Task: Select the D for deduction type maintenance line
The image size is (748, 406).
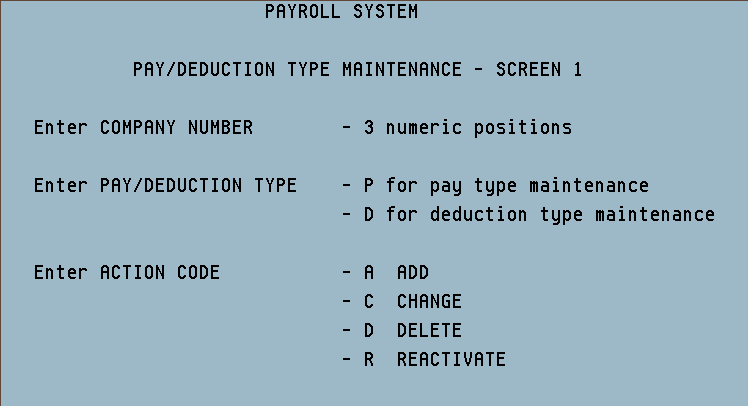Action: (x=529, y=215)
